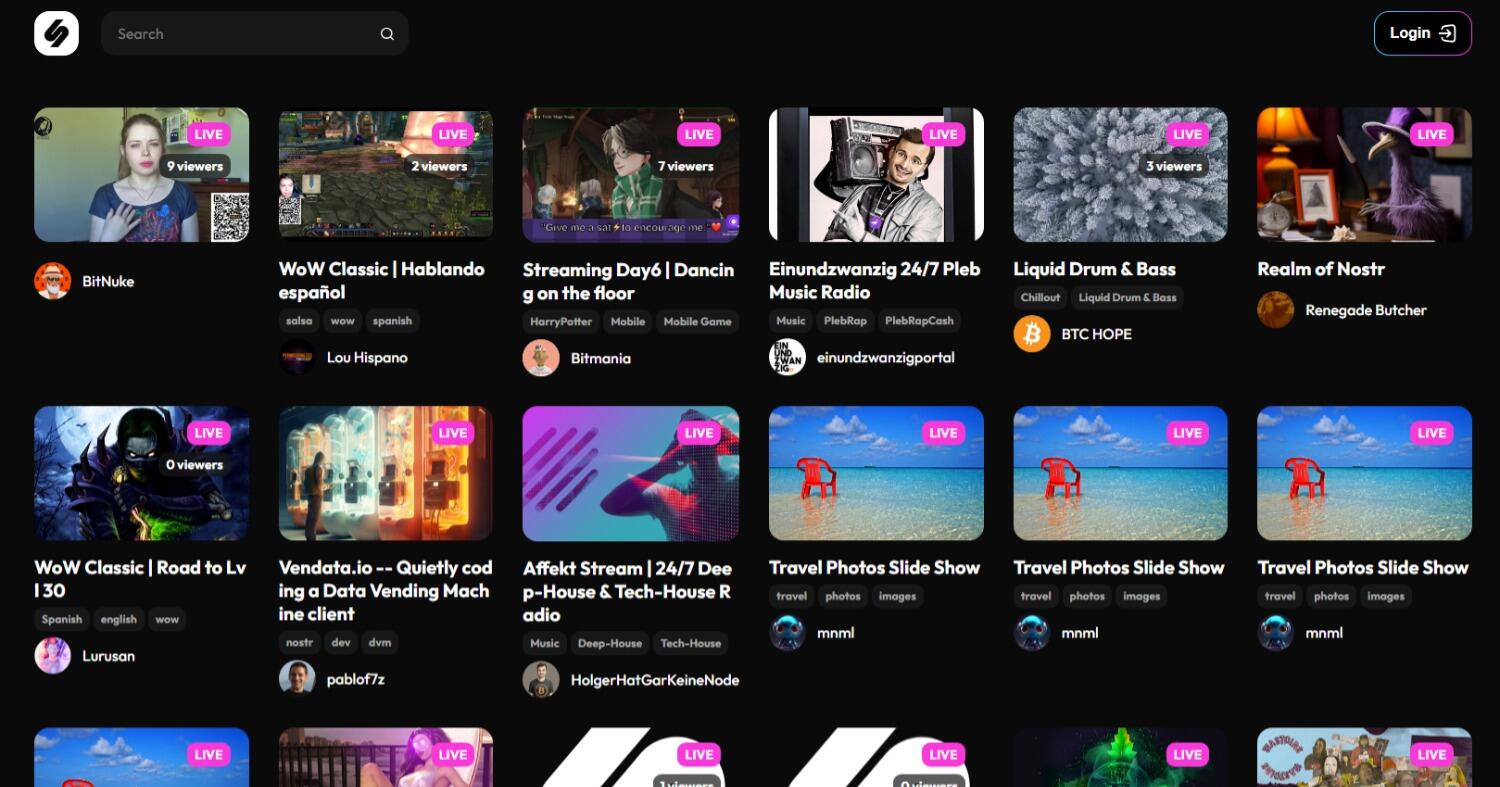The height and width of the screenshot is (787, 1500).
Task: Open the Streaming Day6 stream thumbnail
Action: [x=631, y=175]
